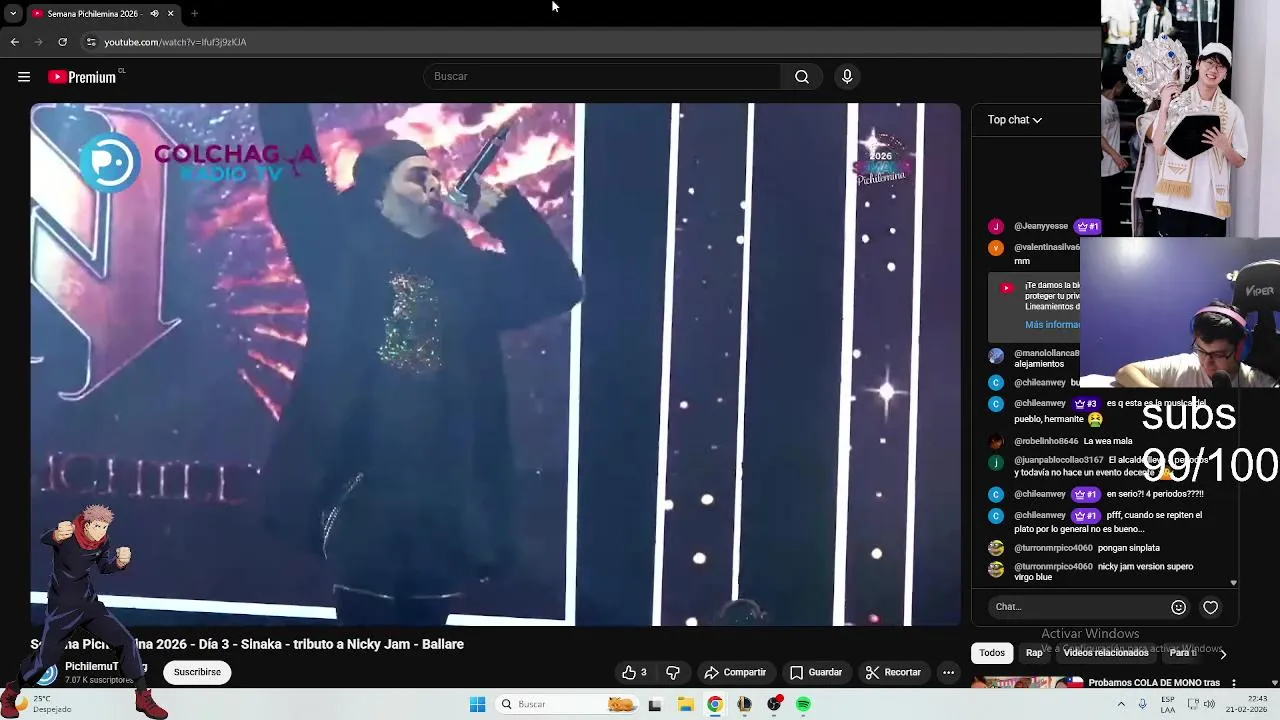Open the system tray volume icon
The width and height of the screenshot is (1280, 720).
1210,704
